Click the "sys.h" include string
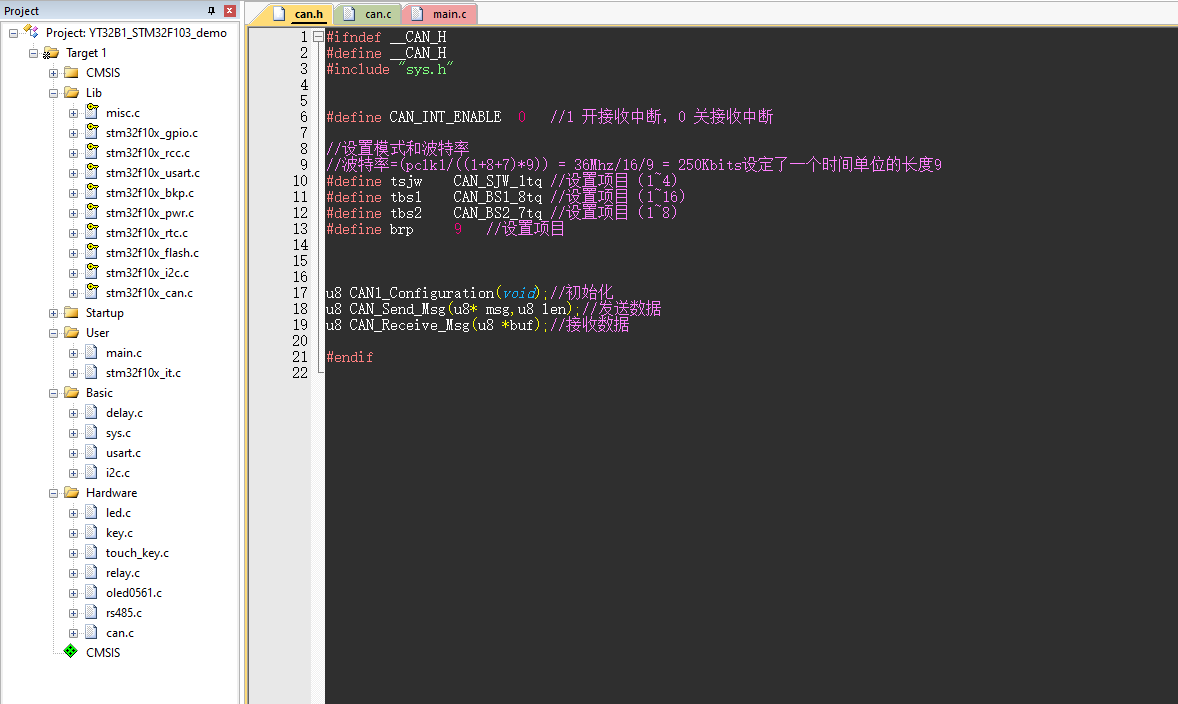1178x704 pixels. click(425, 69)
